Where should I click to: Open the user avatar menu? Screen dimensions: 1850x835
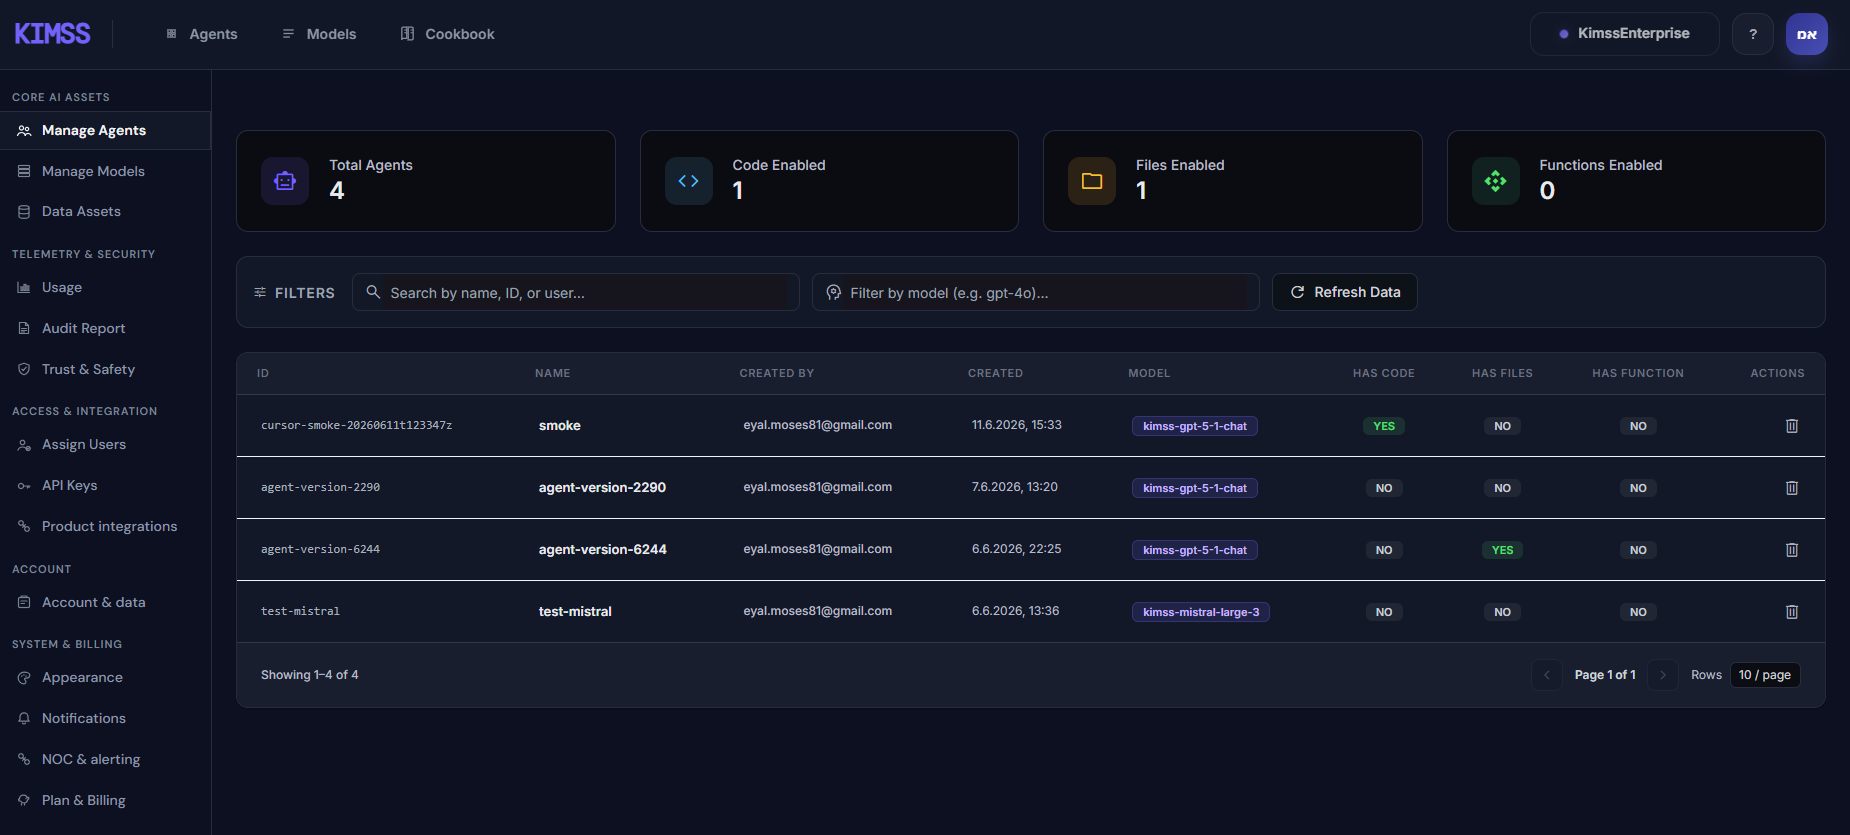(x=1806, y=34)
